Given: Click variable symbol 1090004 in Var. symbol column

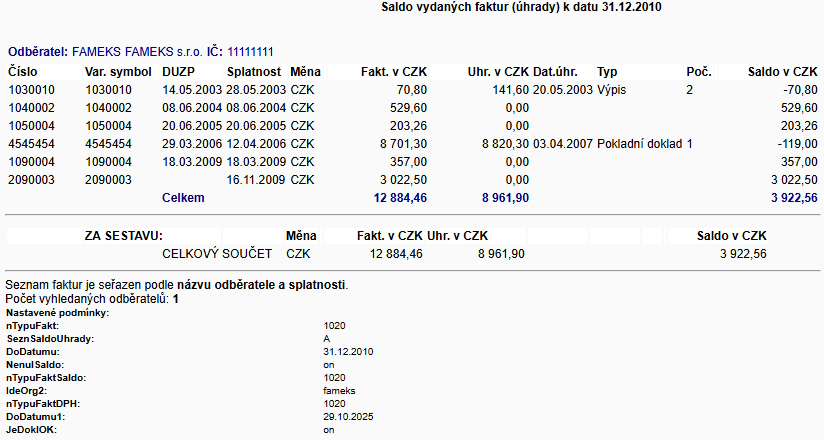Looking at the screenshot, I should 112,162.
